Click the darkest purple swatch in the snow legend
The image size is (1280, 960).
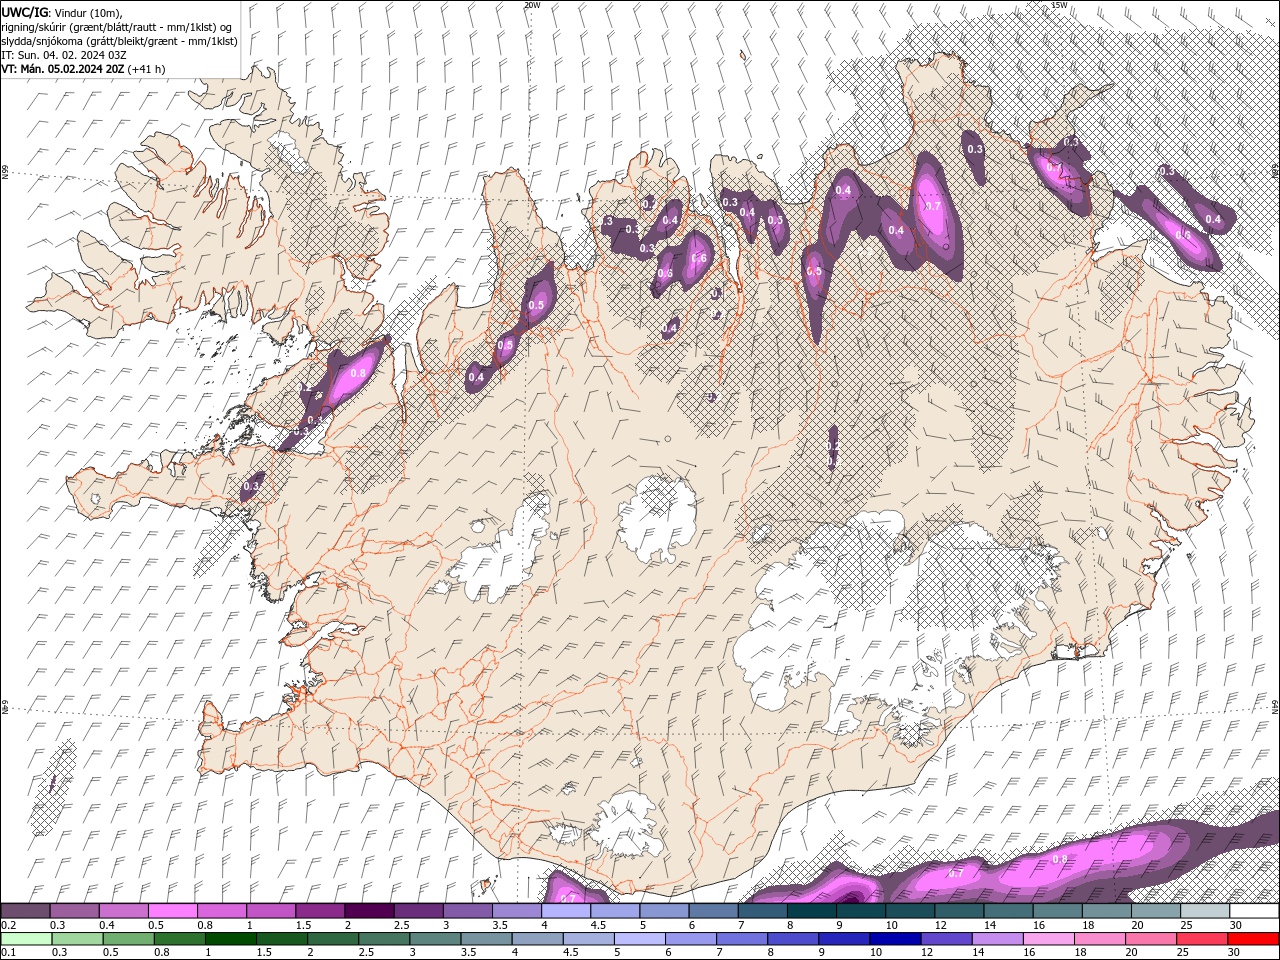(369, 911)
